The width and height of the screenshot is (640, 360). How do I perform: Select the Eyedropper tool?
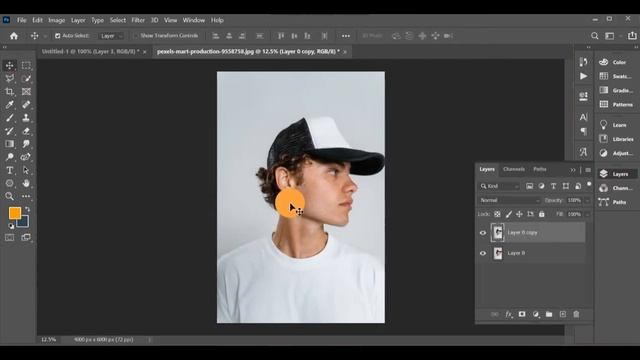(9, 104)
